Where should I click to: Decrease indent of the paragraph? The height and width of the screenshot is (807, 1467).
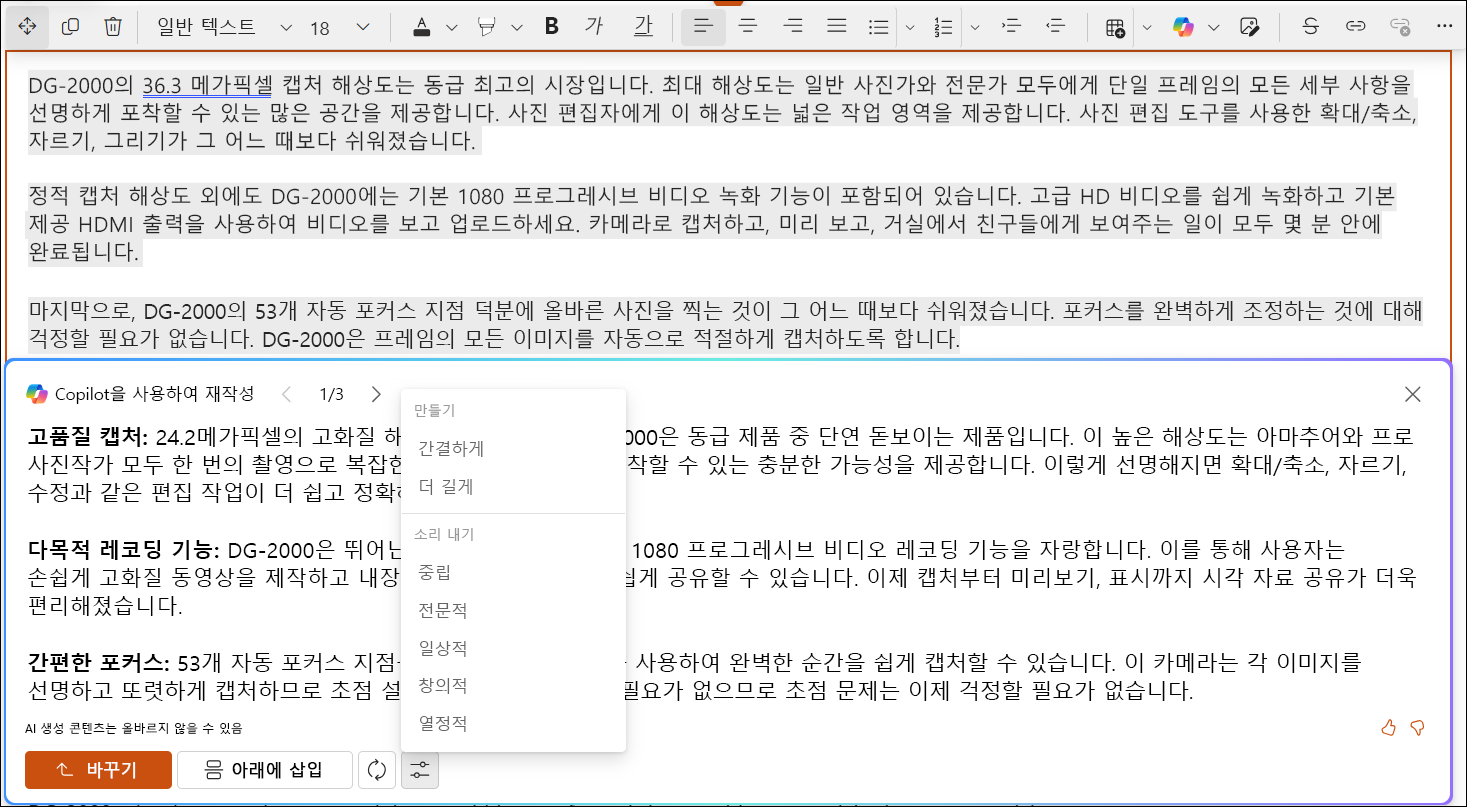click(1054, 27)
